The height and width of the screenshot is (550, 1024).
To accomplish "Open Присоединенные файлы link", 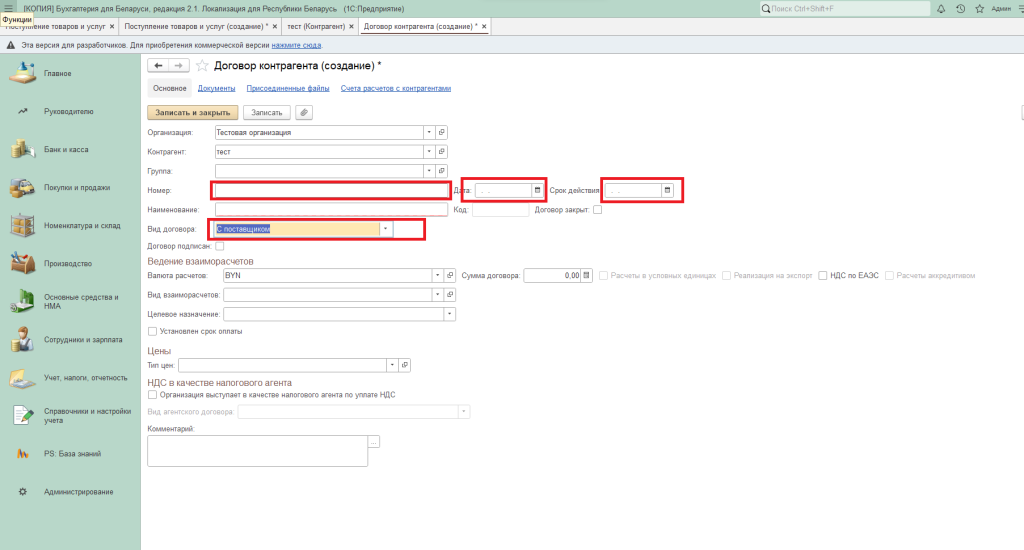I will click(287, 88).
